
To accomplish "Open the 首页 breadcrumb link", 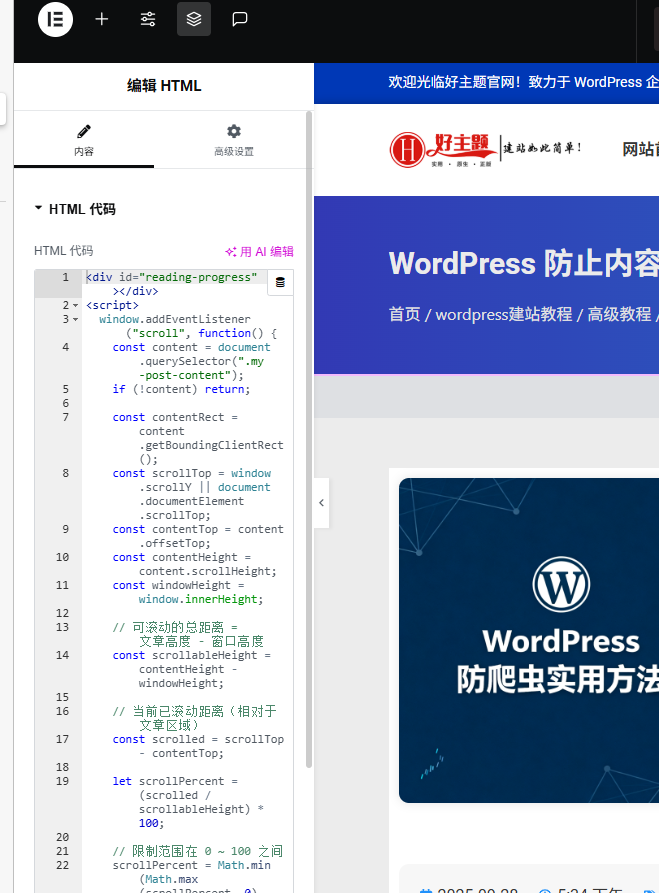I will pos(404,314).
